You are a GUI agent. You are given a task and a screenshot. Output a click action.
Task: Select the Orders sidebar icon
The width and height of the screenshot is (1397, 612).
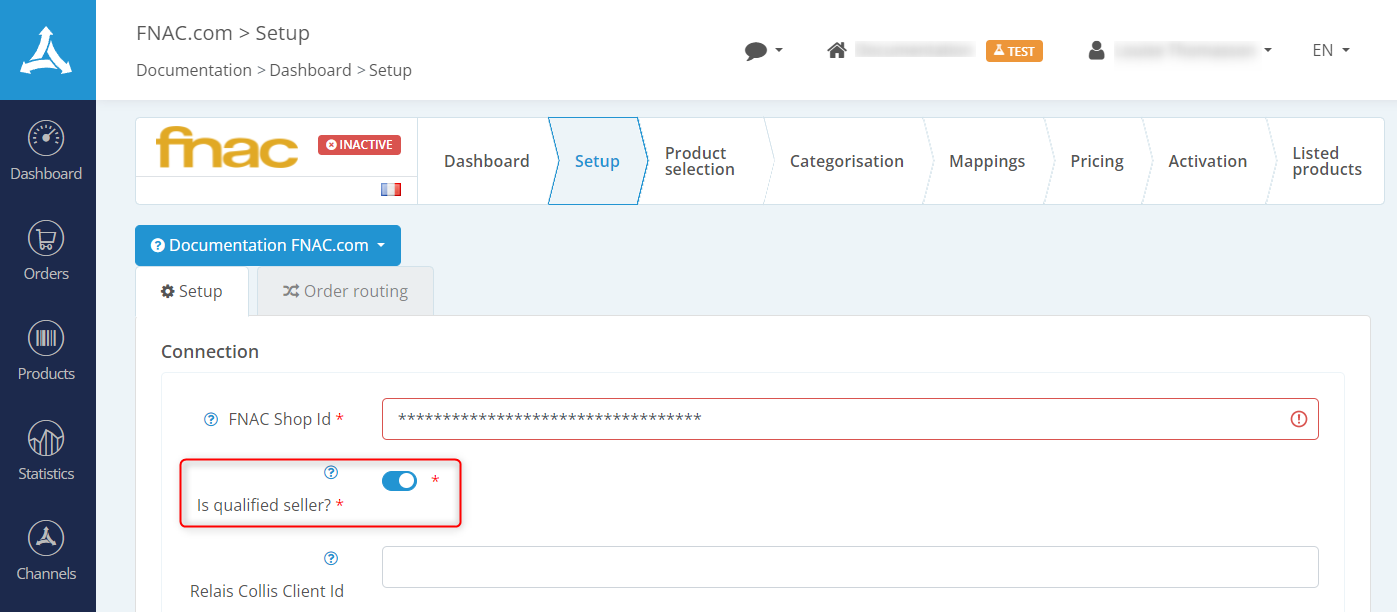(x=46, y=250)
